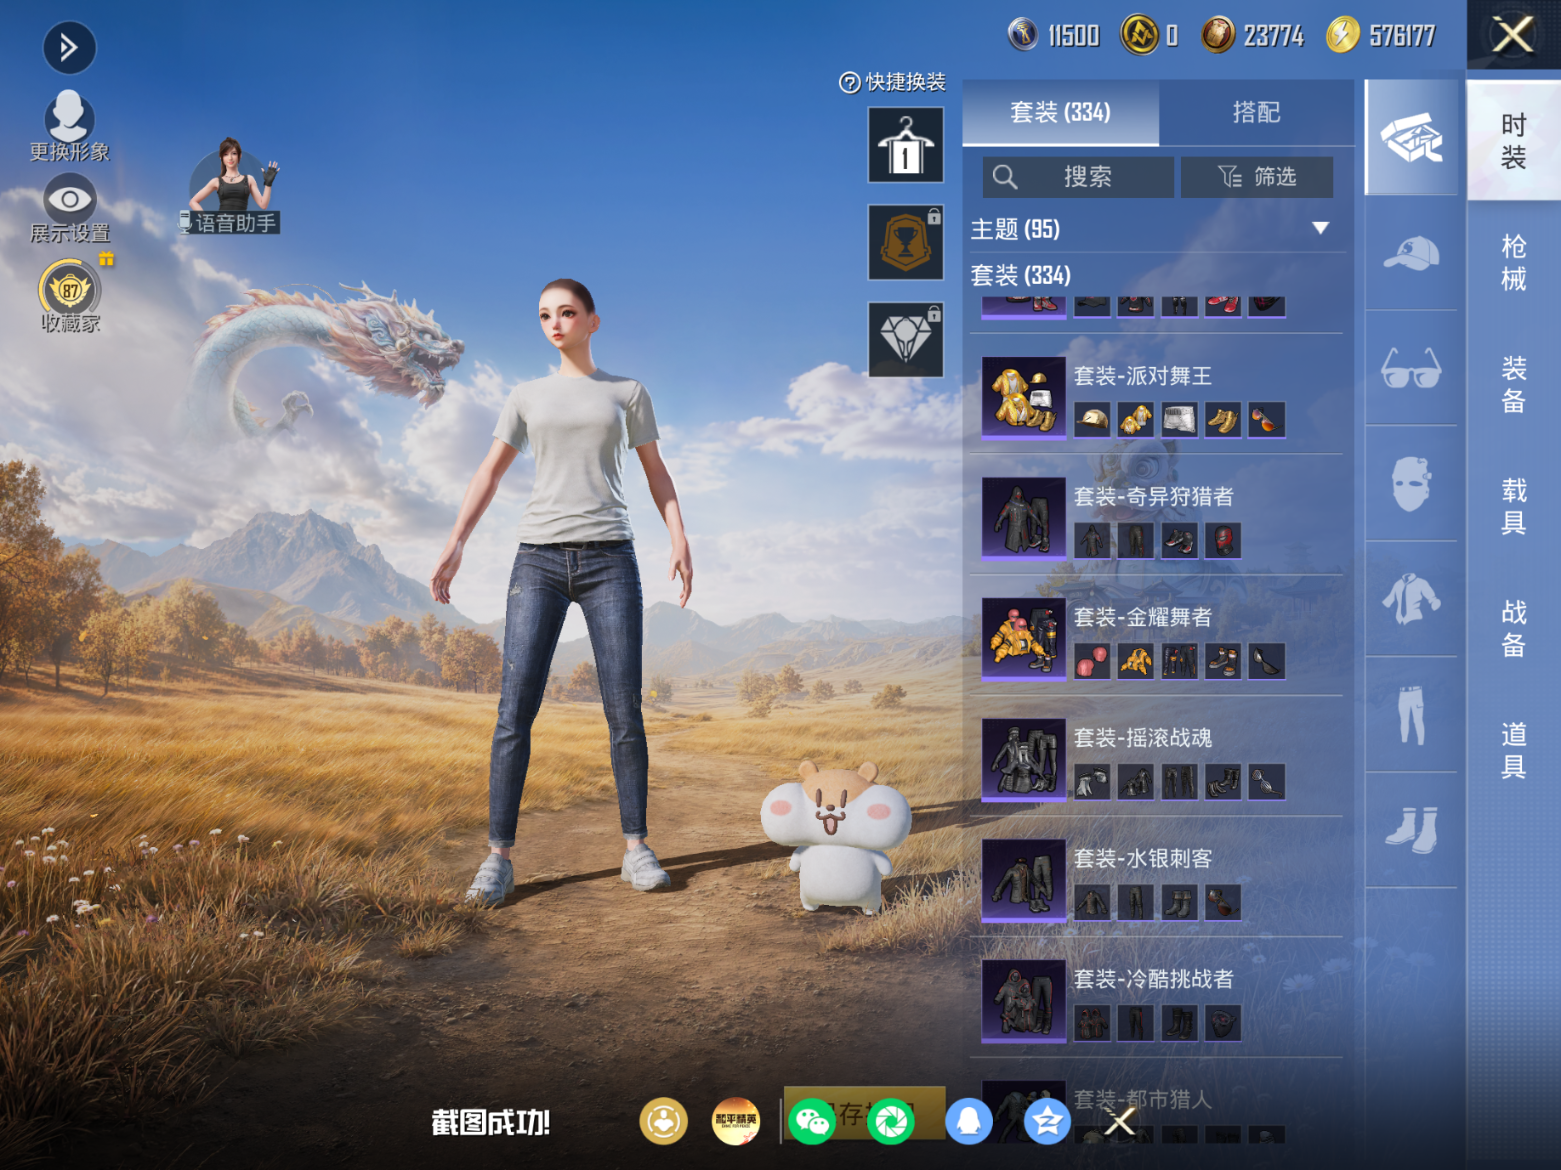The height and width of the screenshot is (1170, 1561).
Task: Click the 套装-水银刺客 set name
Action: pyautogui.click(x=1143, y=859)
